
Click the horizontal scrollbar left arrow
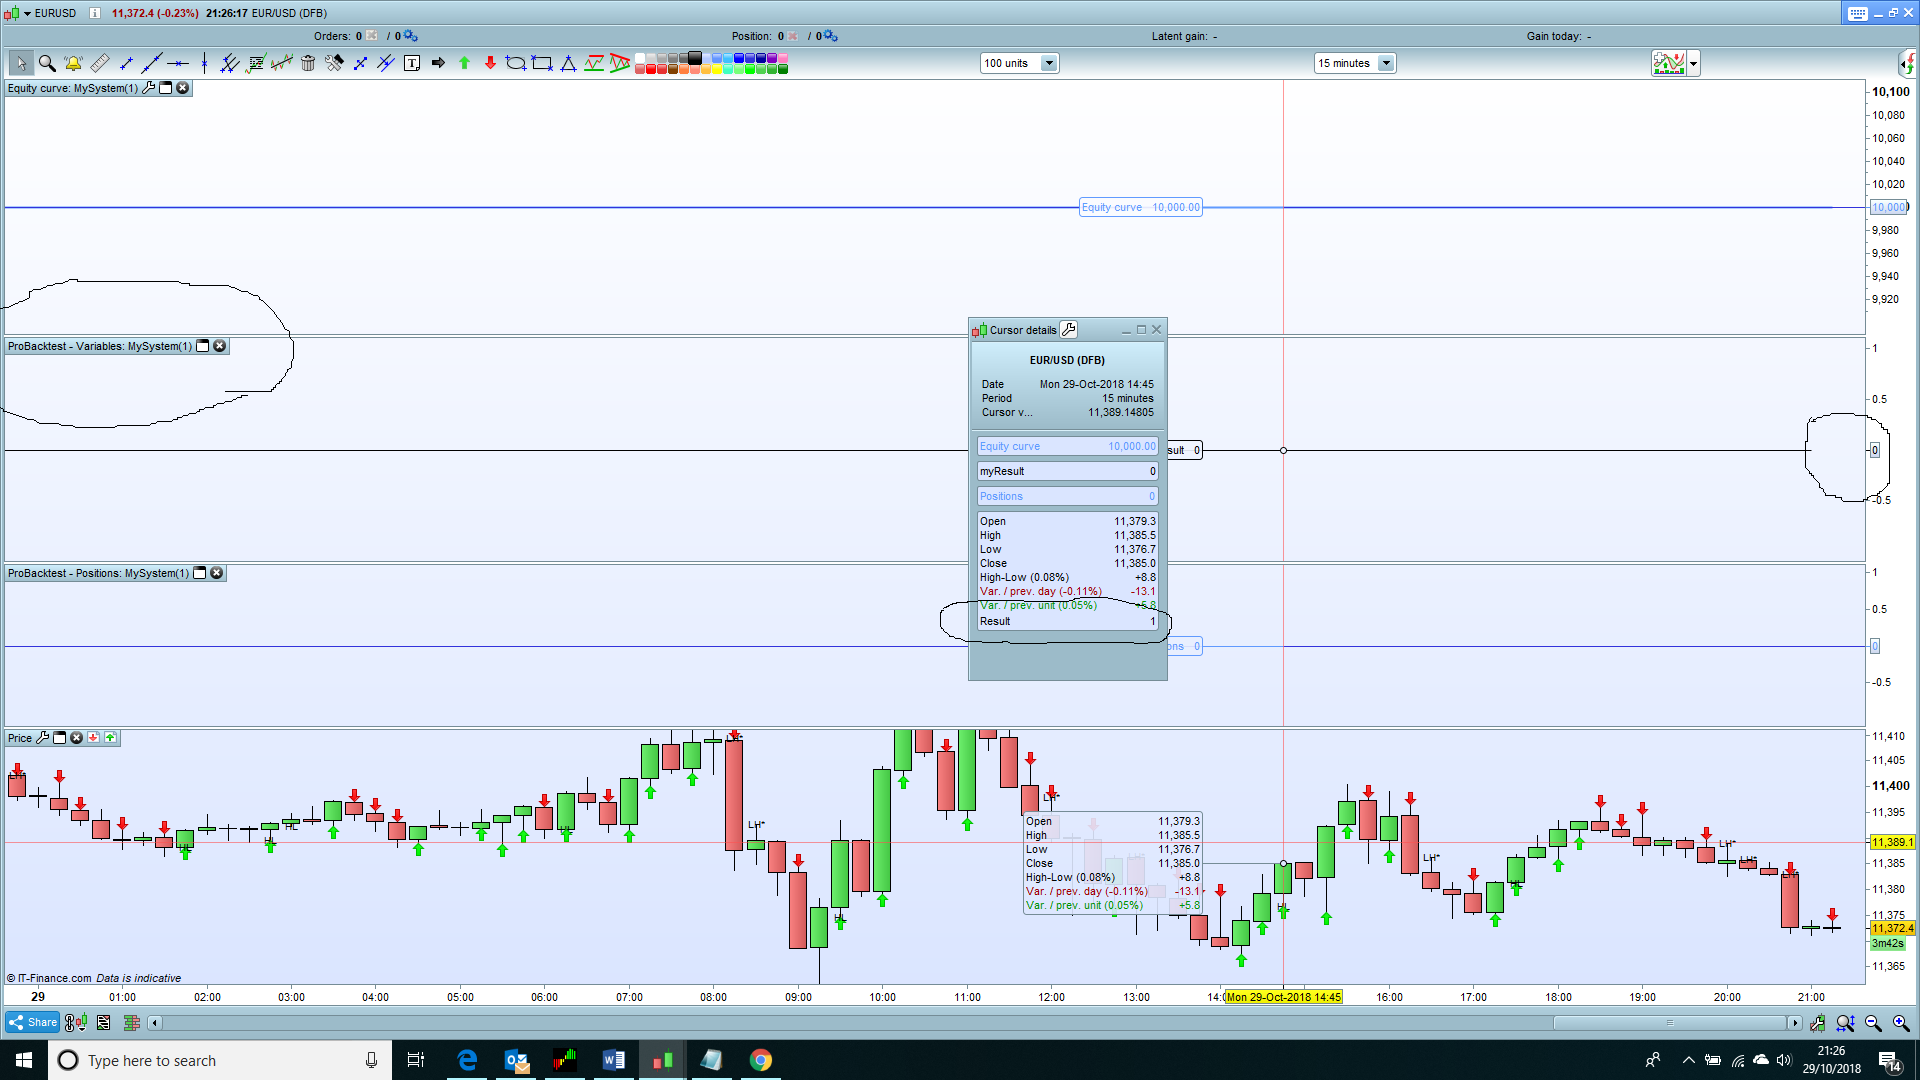click(154, 1022)
